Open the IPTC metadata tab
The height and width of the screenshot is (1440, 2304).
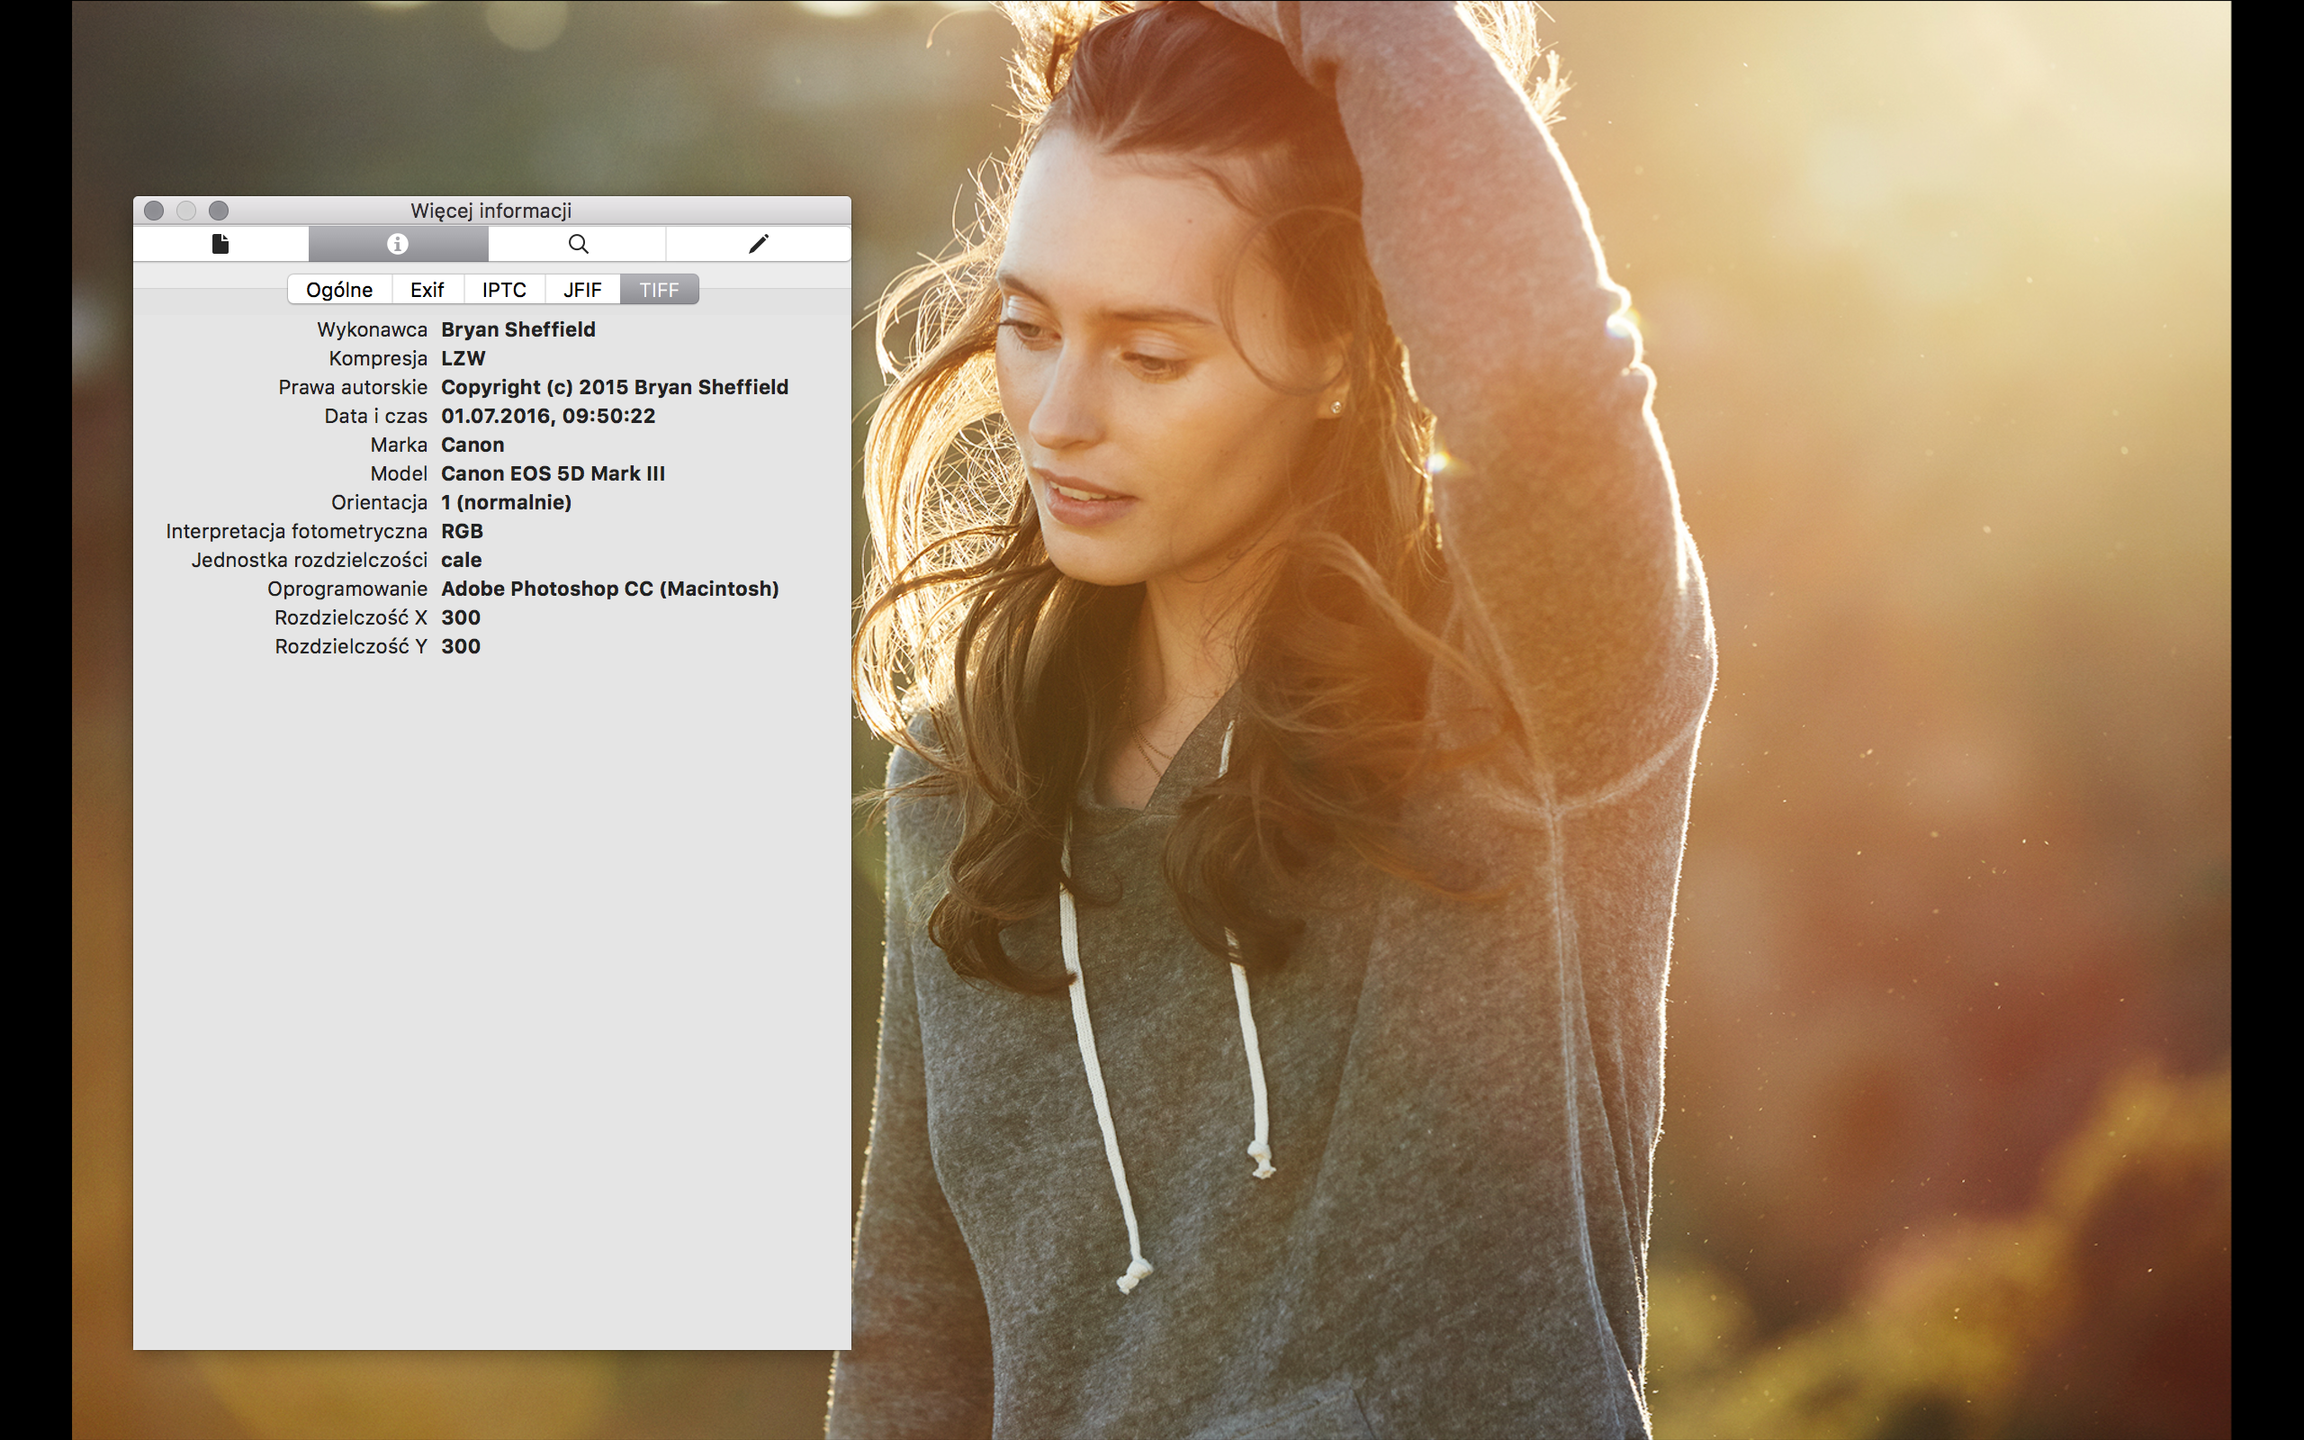(504, 290)
